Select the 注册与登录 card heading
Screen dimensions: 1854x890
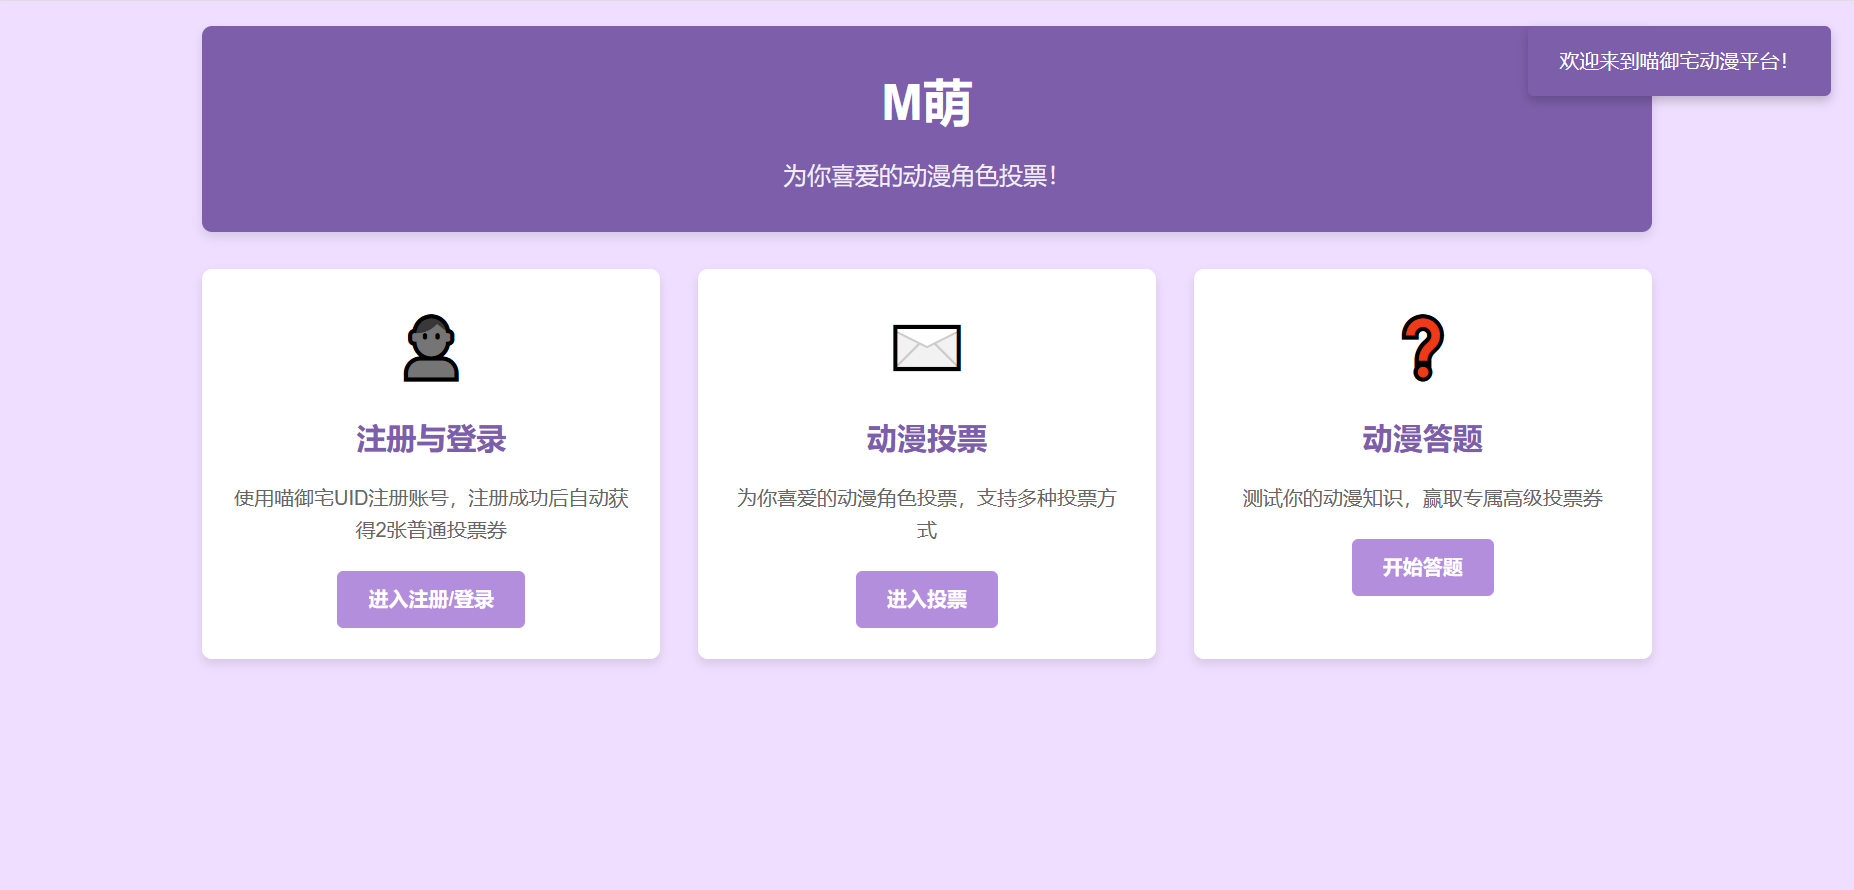coord(431,439)
